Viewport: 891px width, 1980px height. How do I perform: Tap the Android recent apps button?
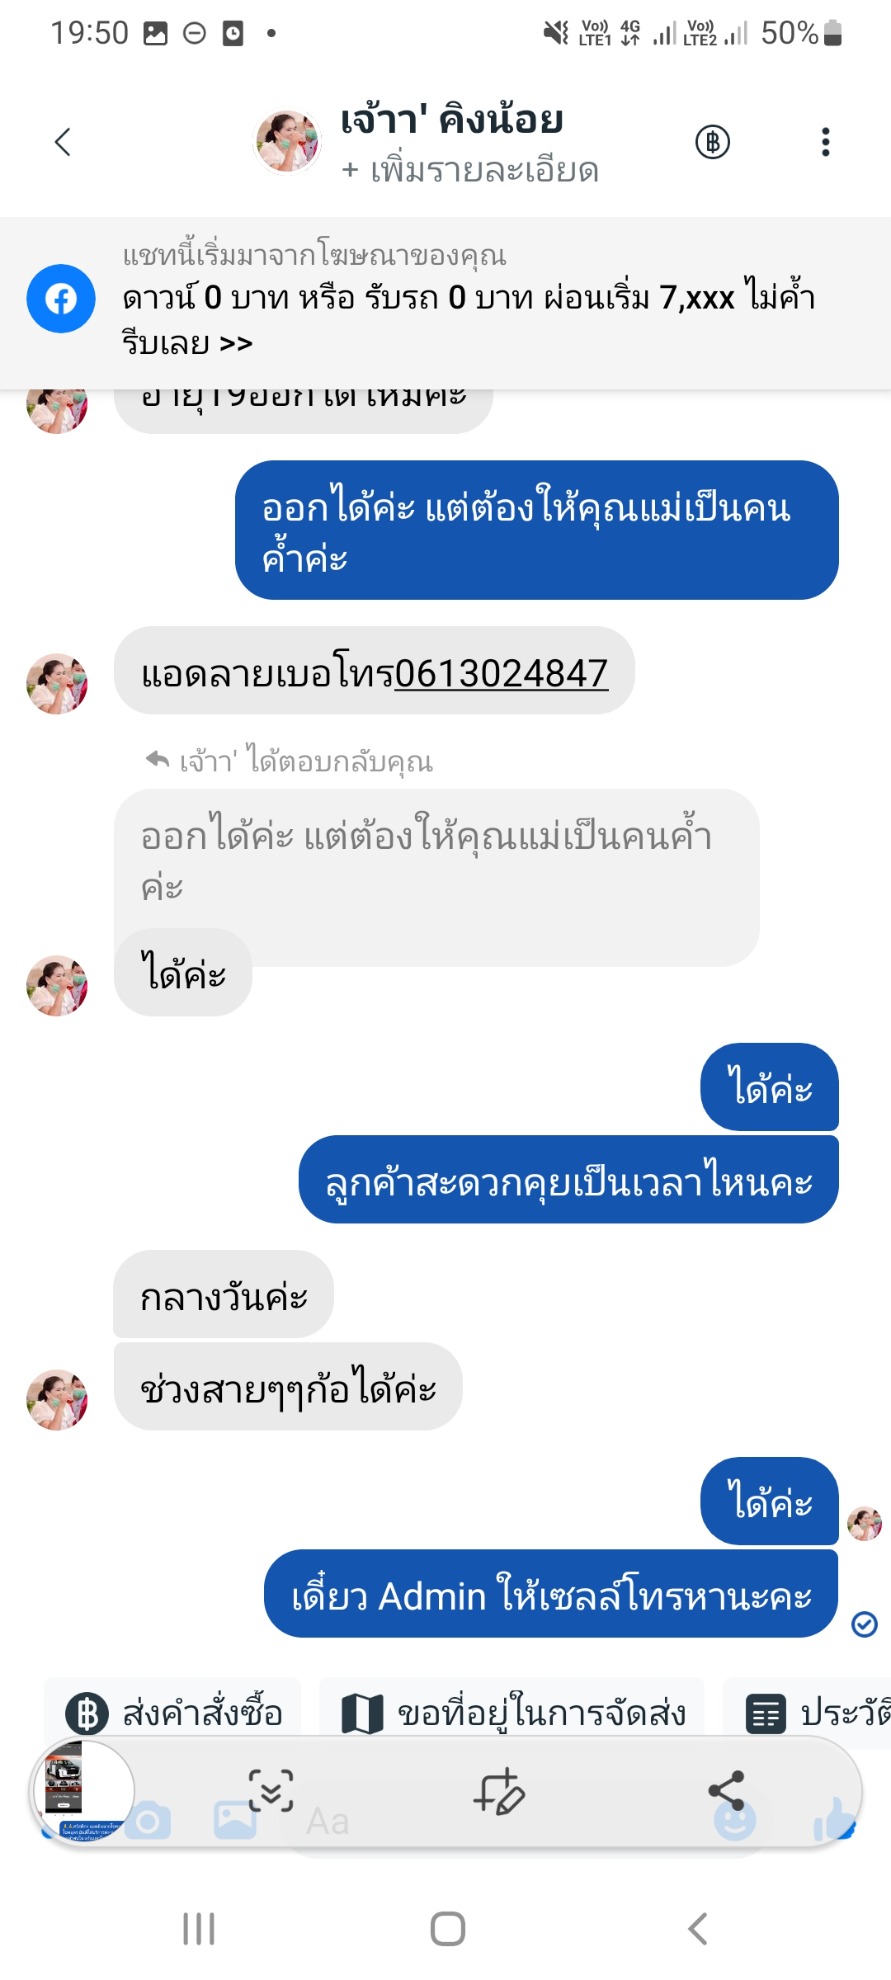pos(198,1929)
